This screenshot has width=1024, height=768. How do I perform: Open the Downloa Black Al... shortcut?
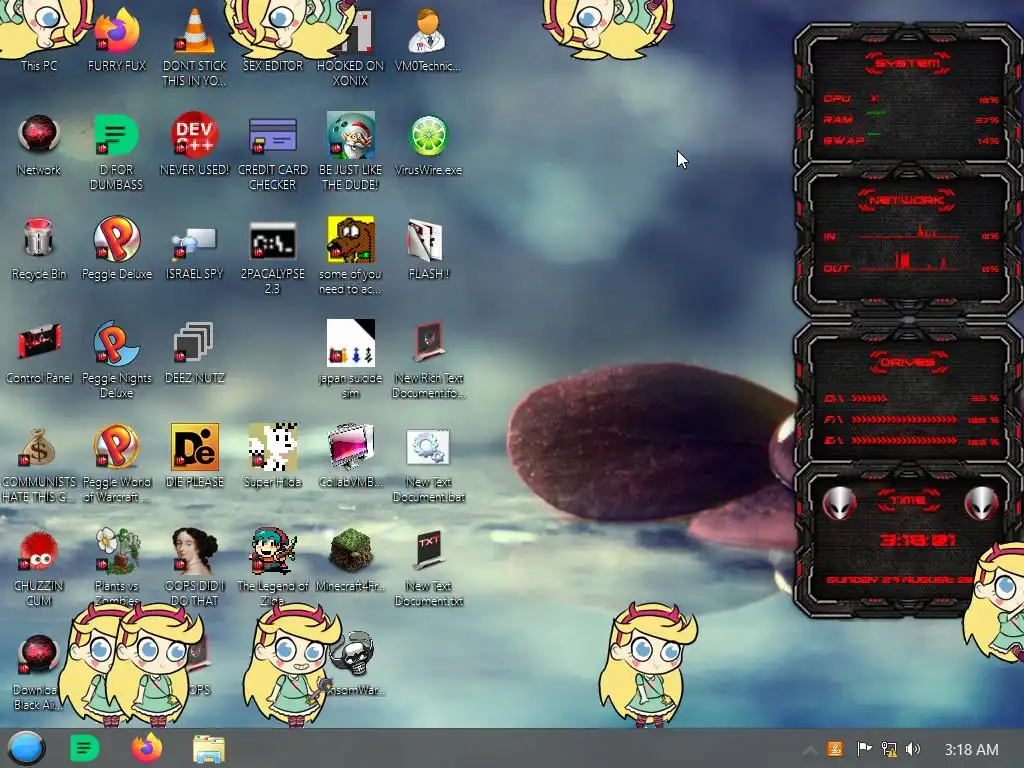pyautogui.click(x=39, y=654)
